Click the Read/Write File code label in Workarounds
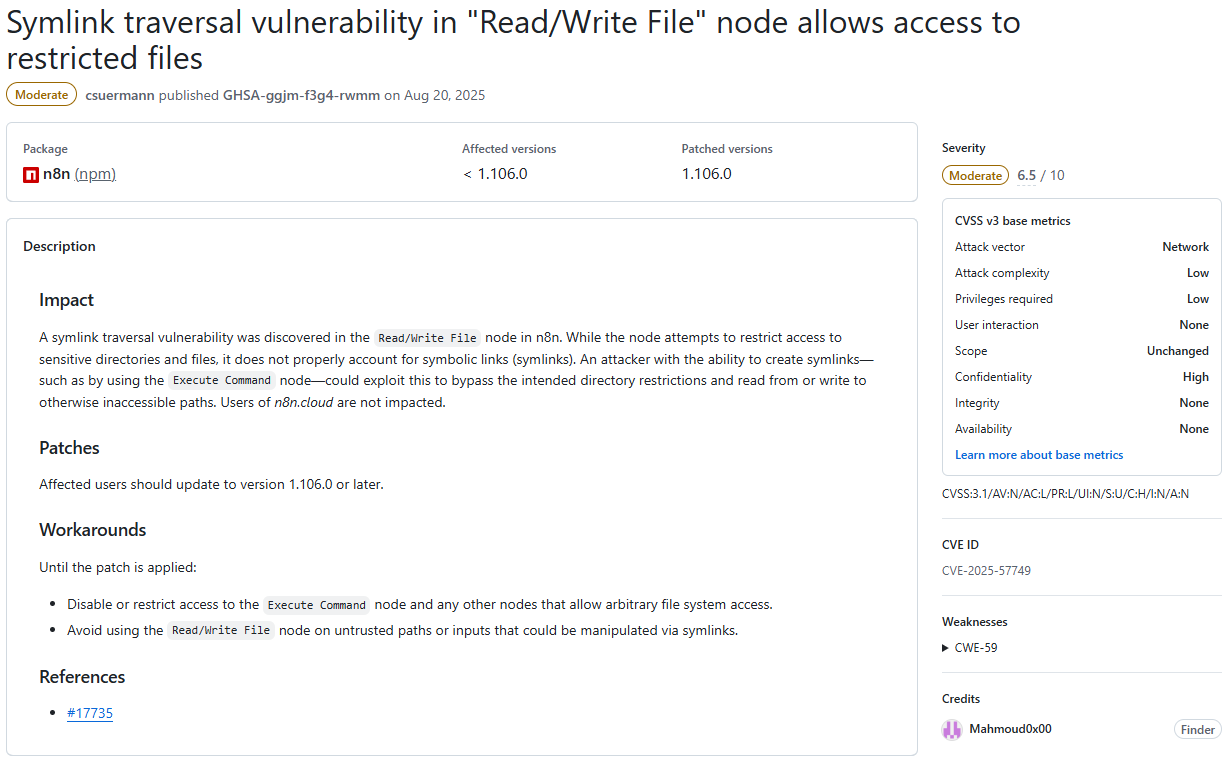 (220, 631)
